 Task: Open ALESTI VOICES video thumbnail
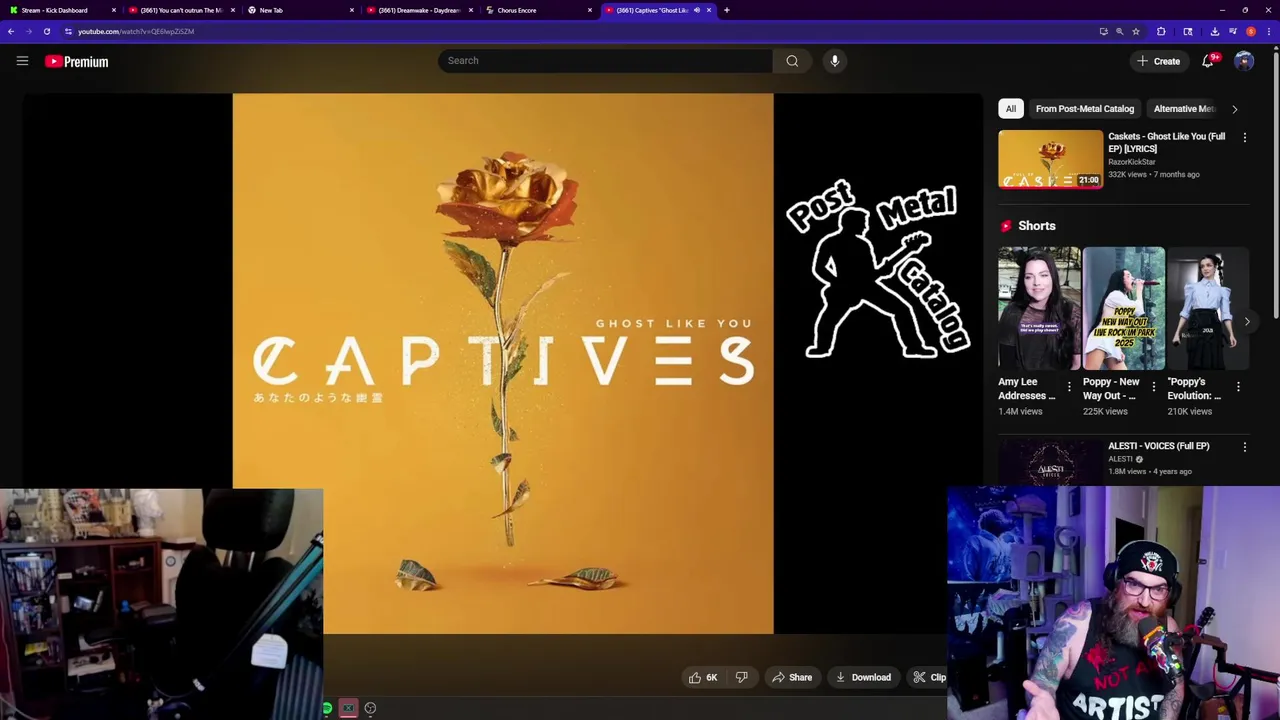1050,462
